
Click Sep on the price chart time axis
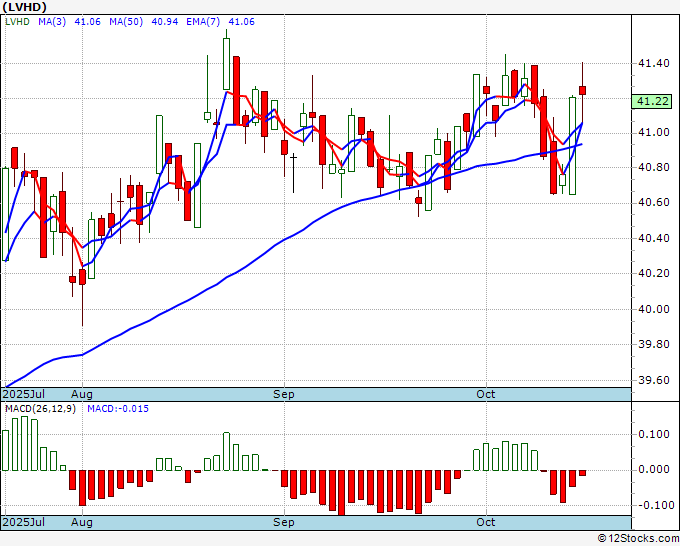tap(284, 394)
